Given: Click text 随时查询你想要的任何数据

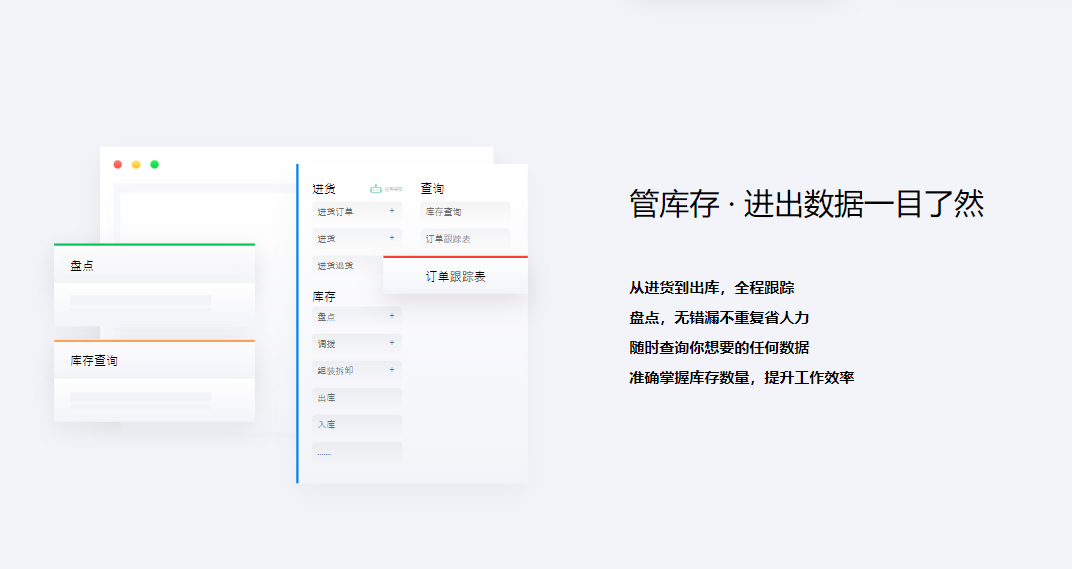Looking at the screenshot, I should [719, 347].
